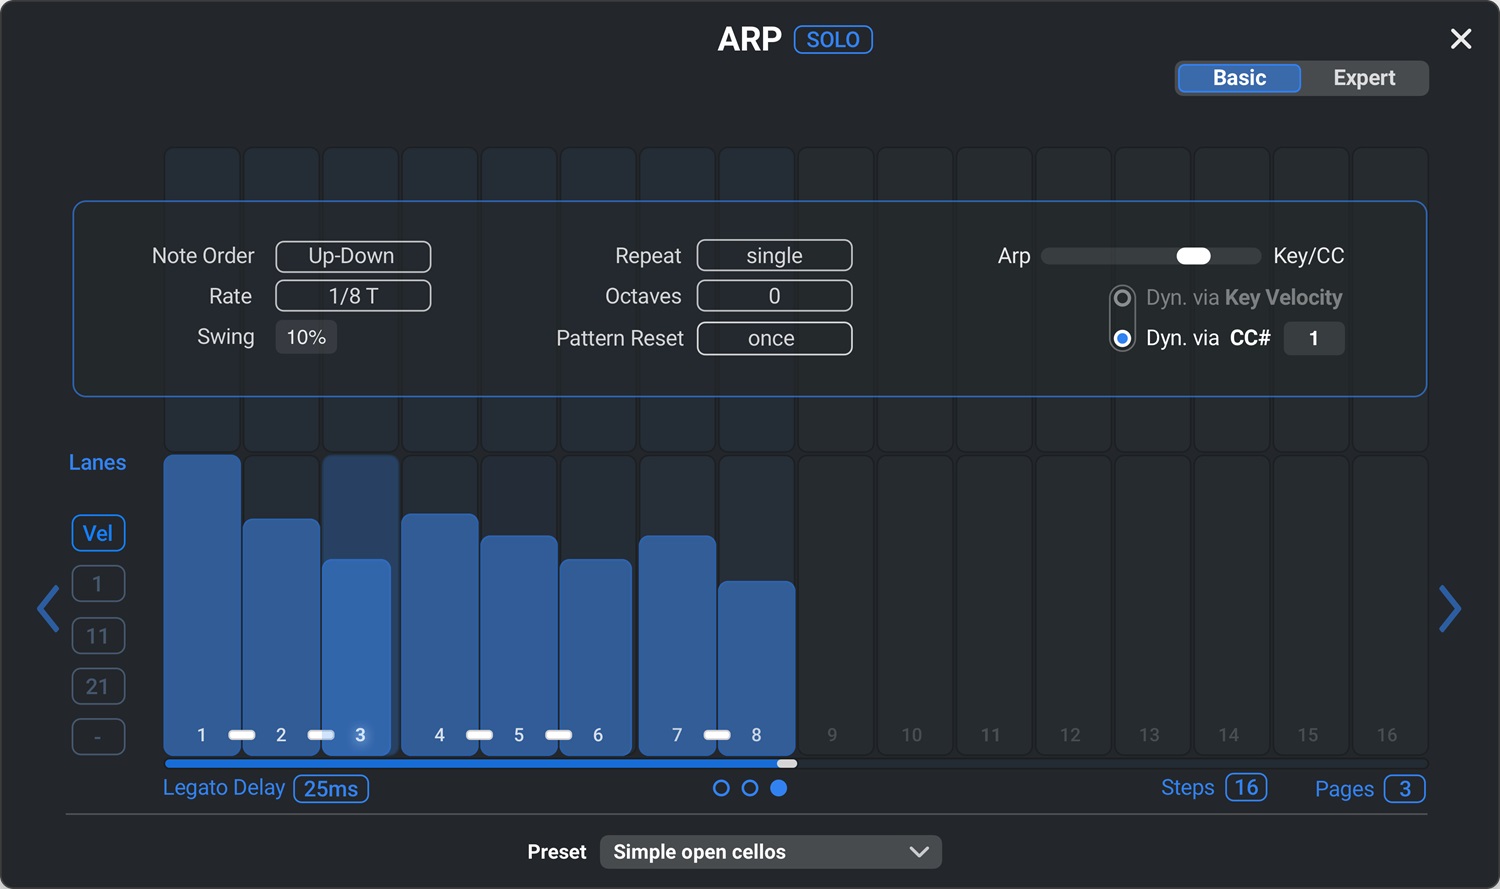
Task: Open the Octaves 0 dropdown
Action: pos(774,296)
